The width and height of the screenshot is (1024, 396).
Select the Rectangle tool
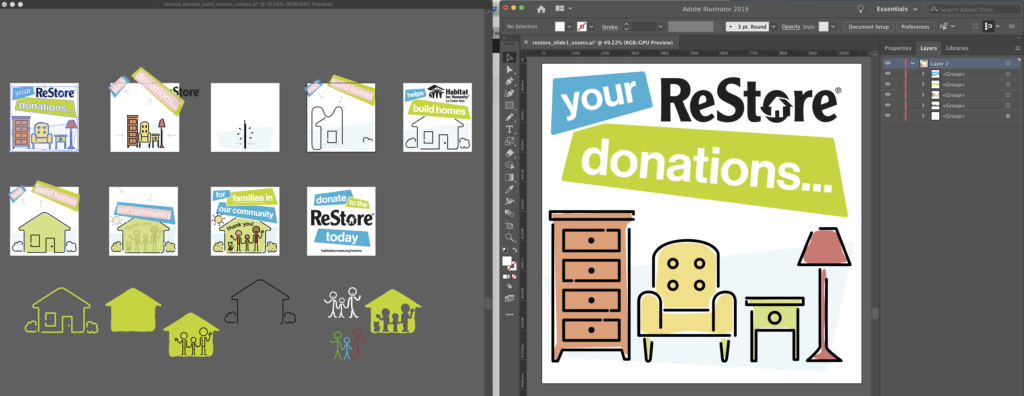click(x=510, y=105)
